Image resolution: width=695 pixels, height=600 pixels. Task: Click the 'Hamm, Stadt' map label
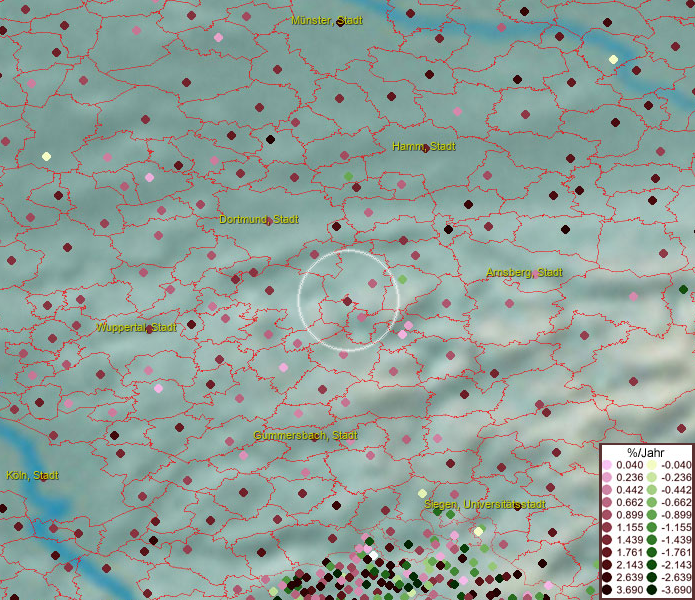[424, 146]
